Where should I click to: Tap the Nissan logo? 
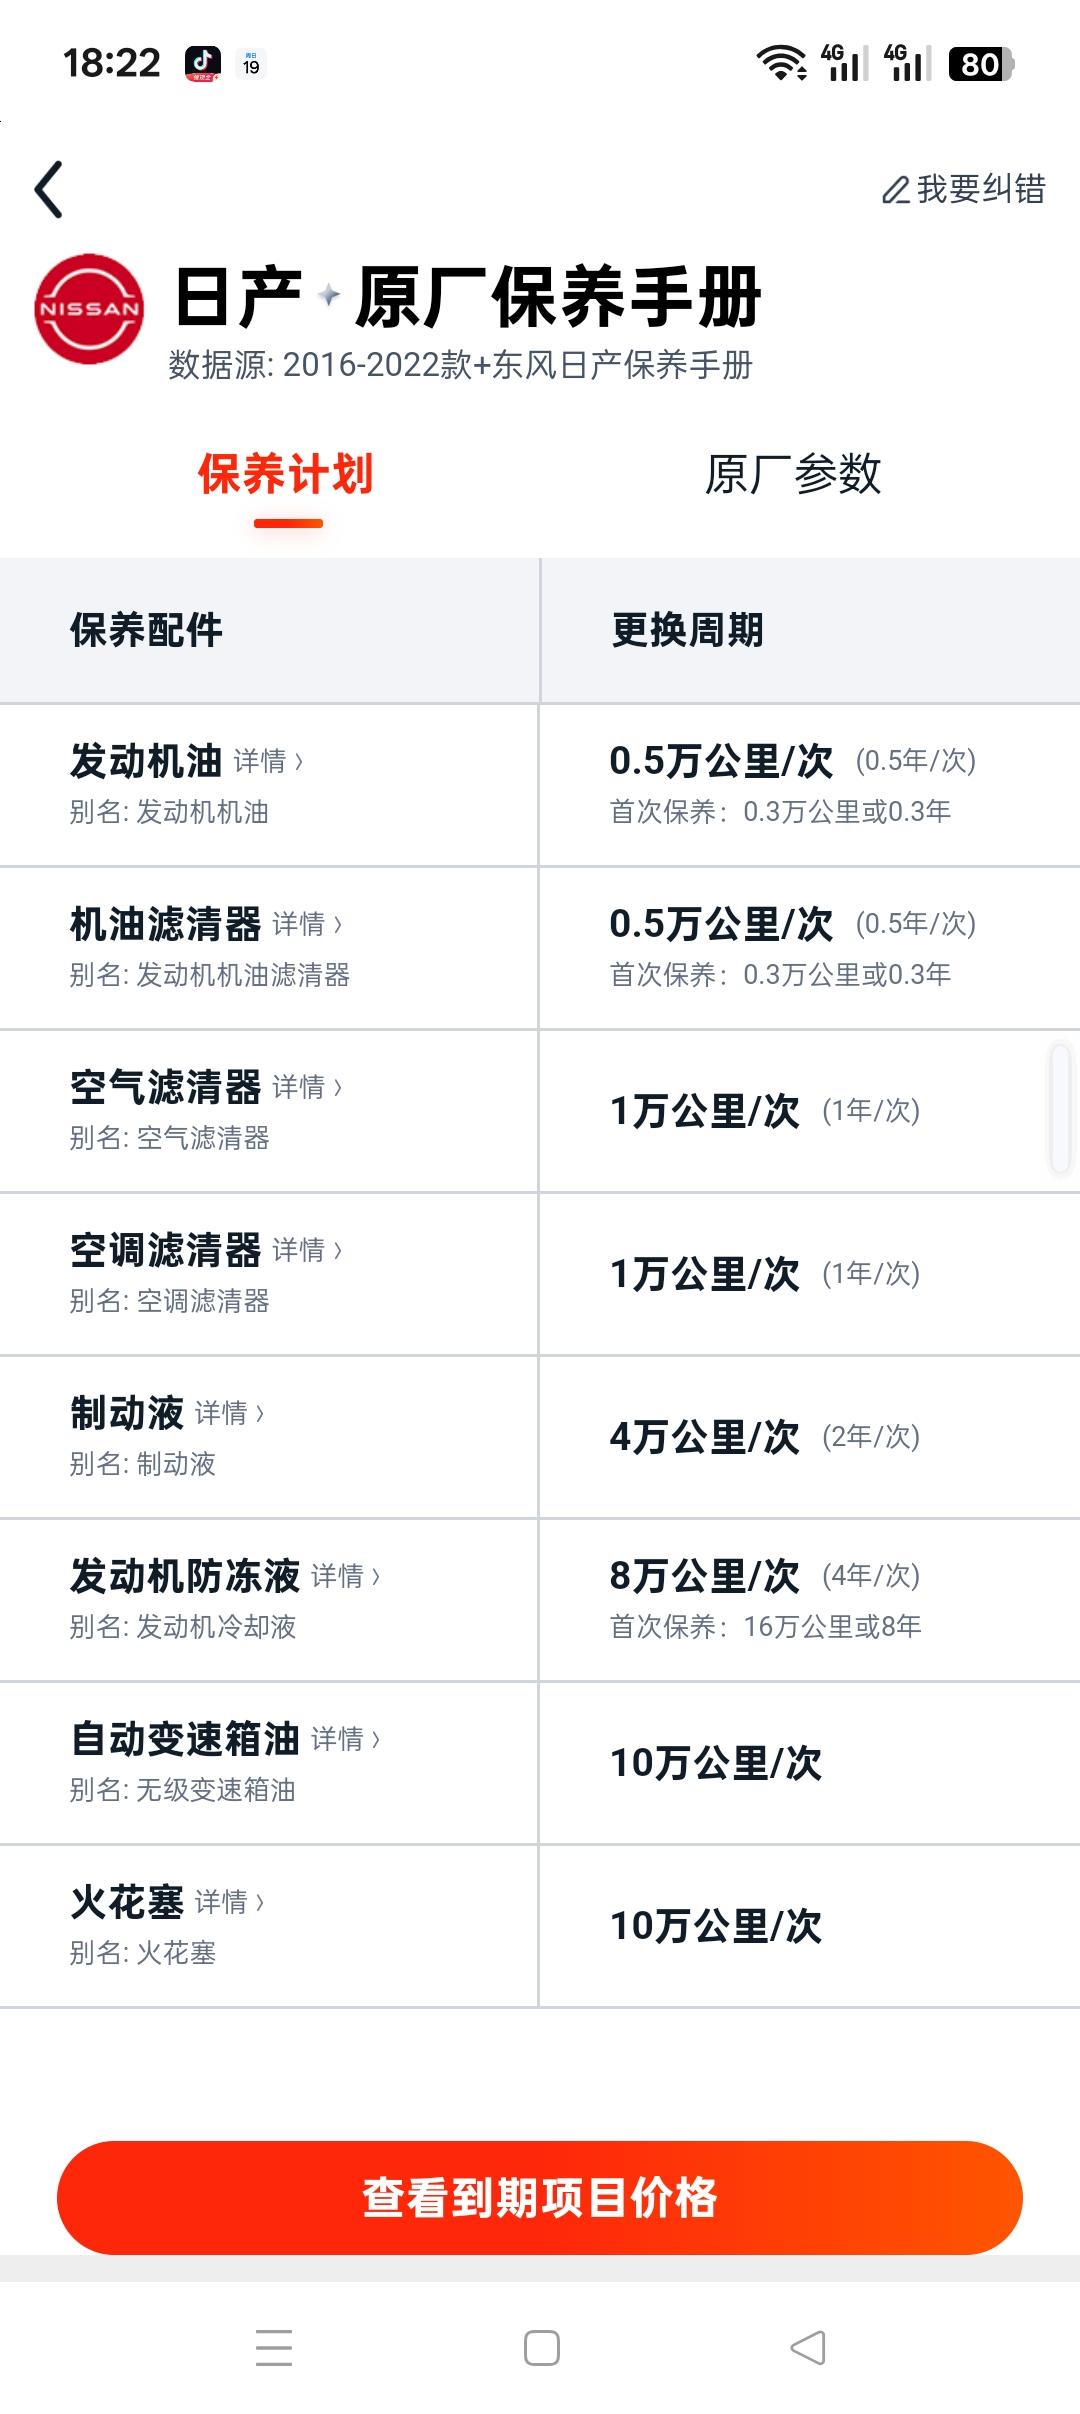tap(89, 309)
